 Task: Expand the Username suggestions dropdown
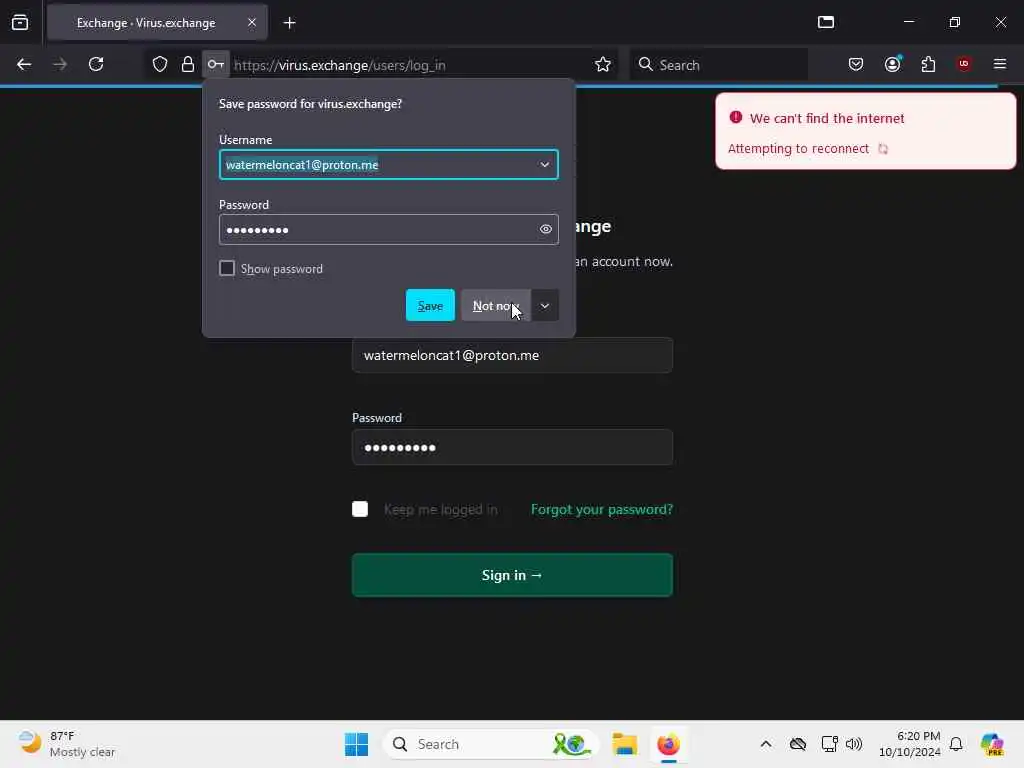click(x=545, y=165)
